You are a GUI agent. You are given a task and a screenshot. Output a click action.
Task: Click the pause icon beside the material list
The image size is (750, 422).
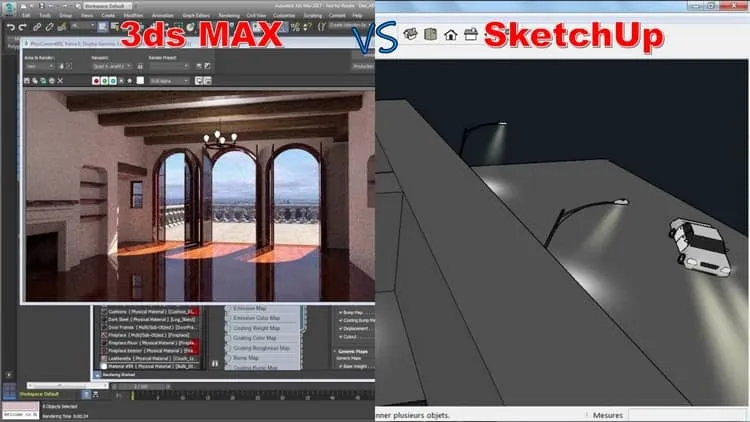click(x=215, y=364)
